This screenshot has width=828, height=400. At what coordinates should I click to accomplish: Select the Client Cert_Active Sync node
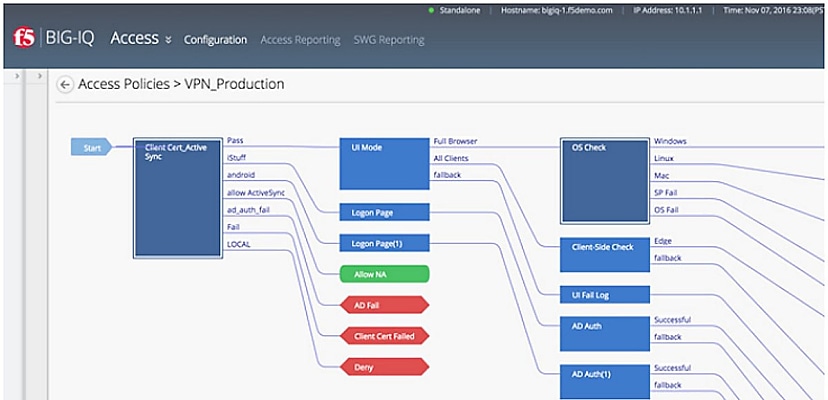point(177,199)
